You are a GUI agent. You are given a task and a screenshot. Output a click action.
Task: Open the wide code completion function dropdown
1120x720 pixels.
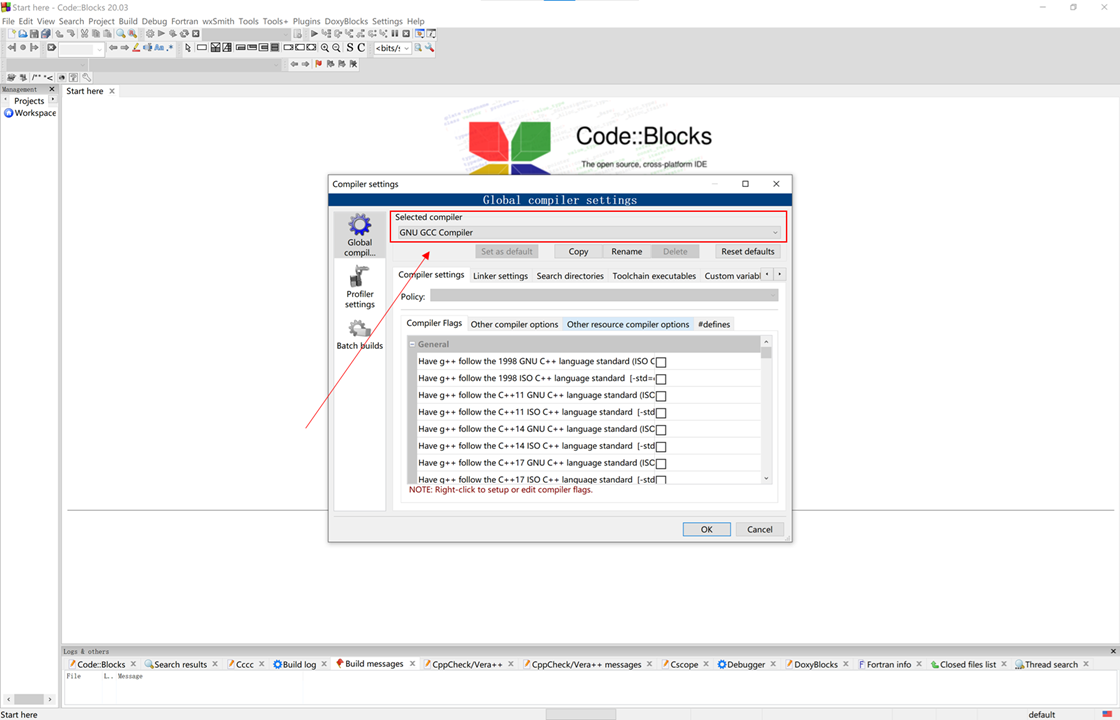pyautogui.click(x=186, y=64)
